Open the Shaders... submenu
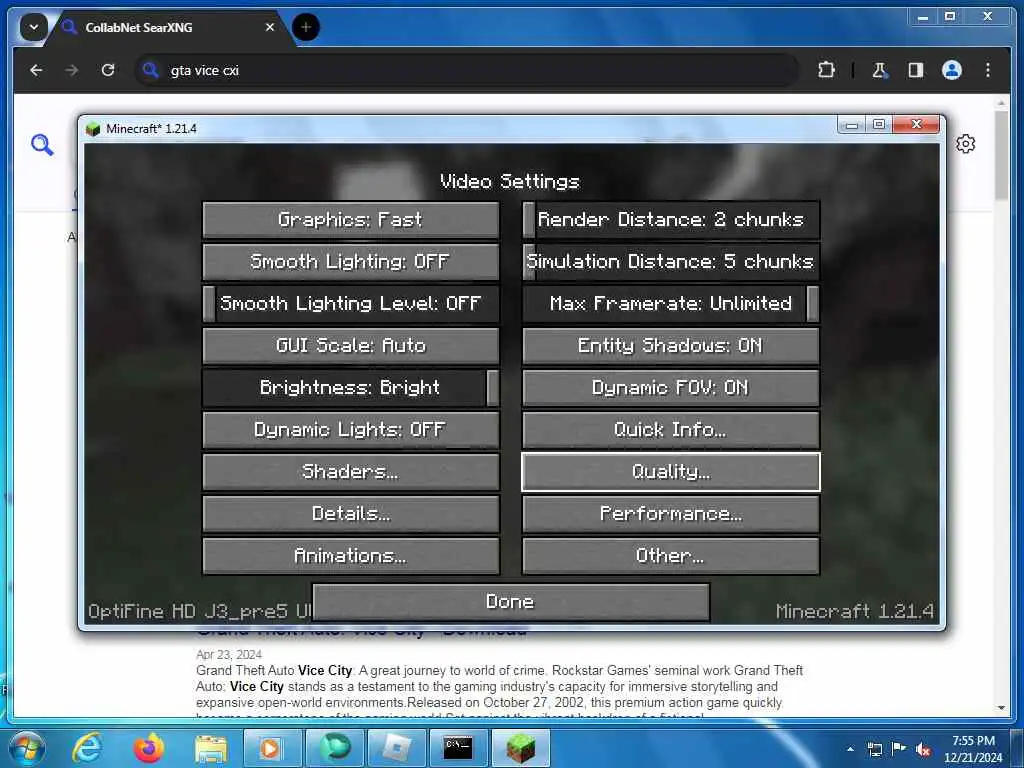The image size is (1024, 768). pyautogui.click(x=351, y=472)
